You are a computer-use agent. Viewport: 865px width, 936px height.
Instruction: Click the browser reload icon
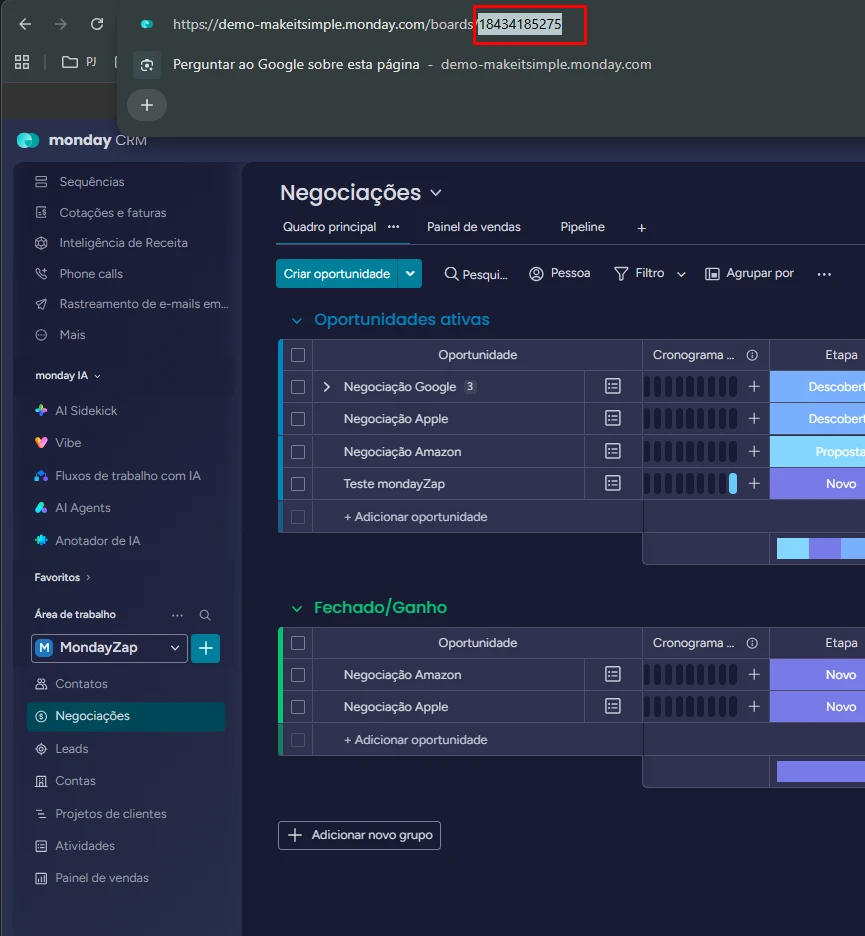(97, 24)
